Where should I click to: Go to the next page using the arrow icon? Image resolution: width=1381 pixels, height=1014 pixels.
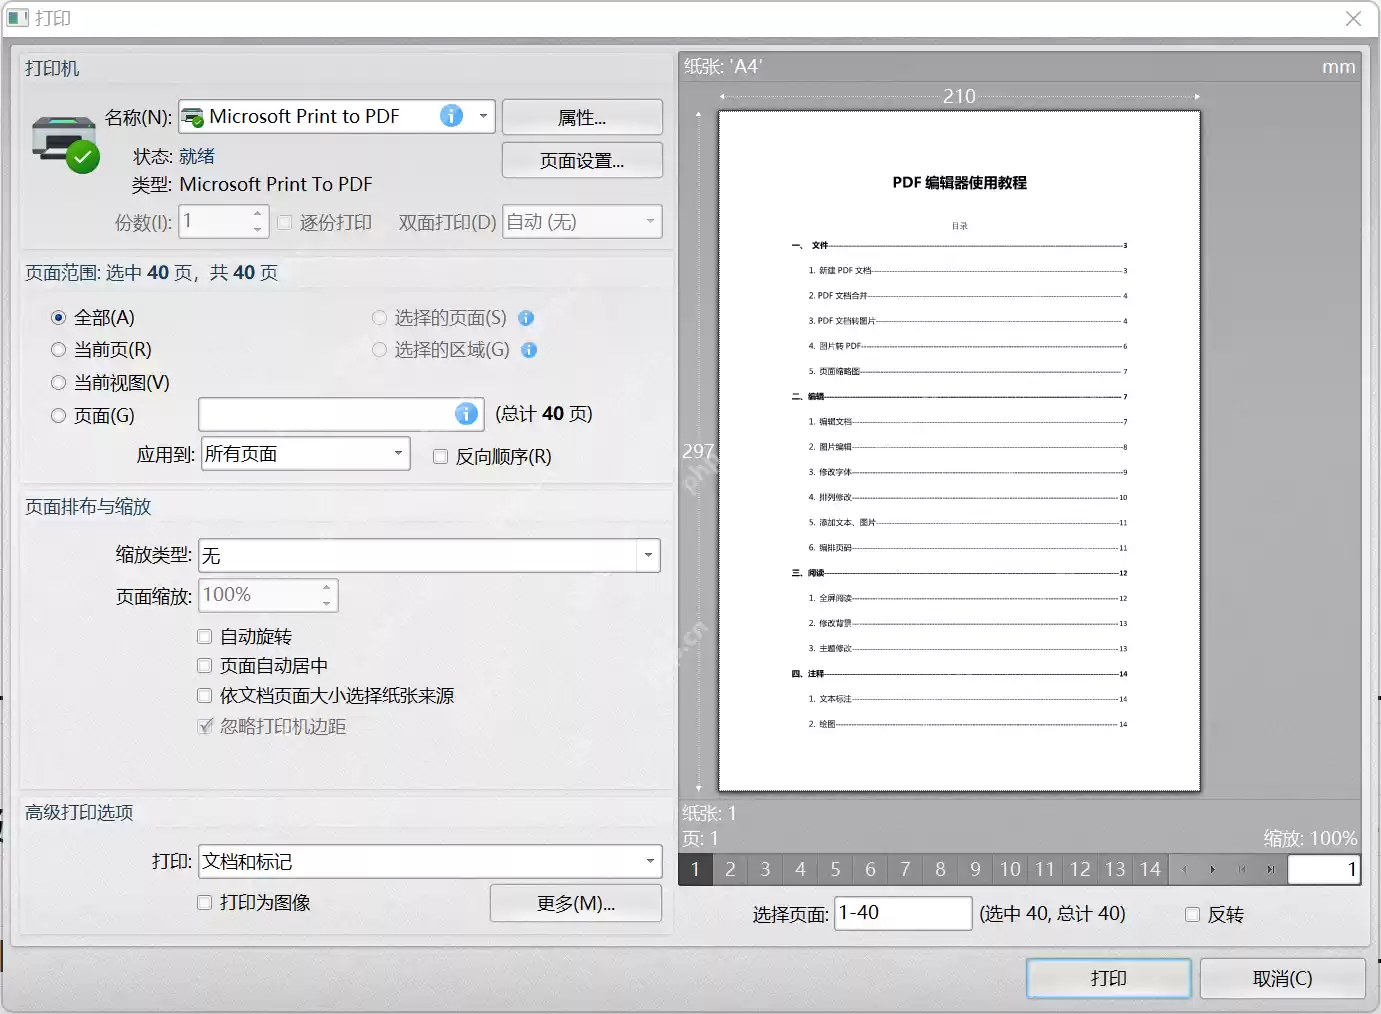(1213, 869)
